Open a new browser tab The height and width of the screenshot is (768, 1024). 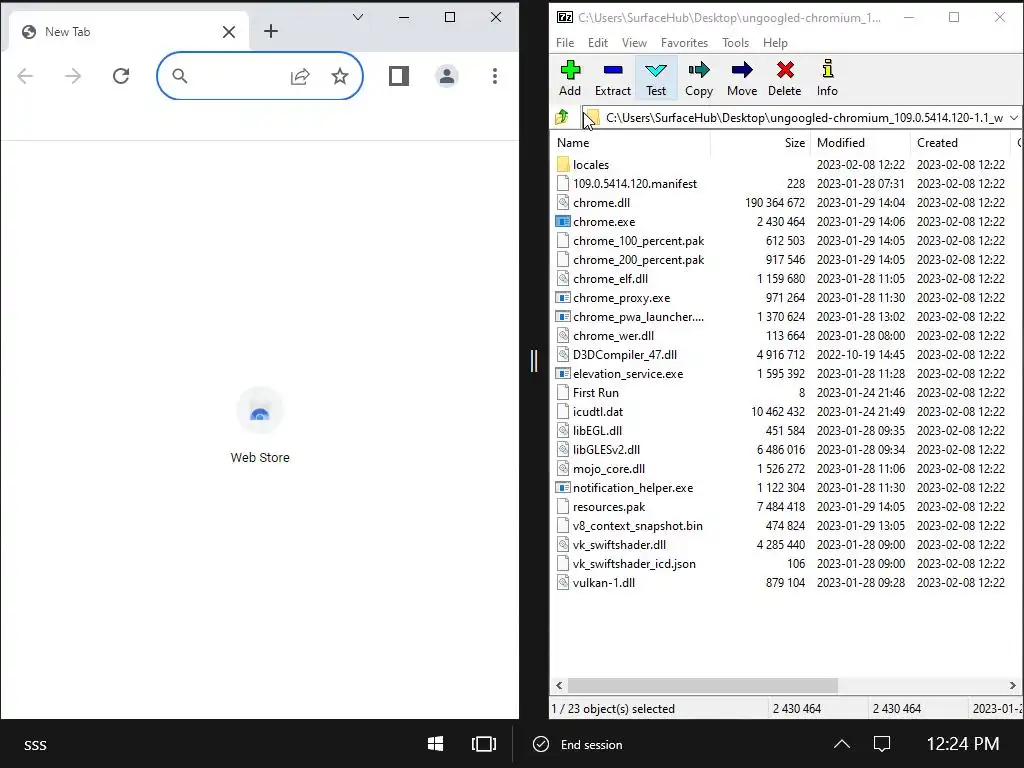[x=270, y=31]
